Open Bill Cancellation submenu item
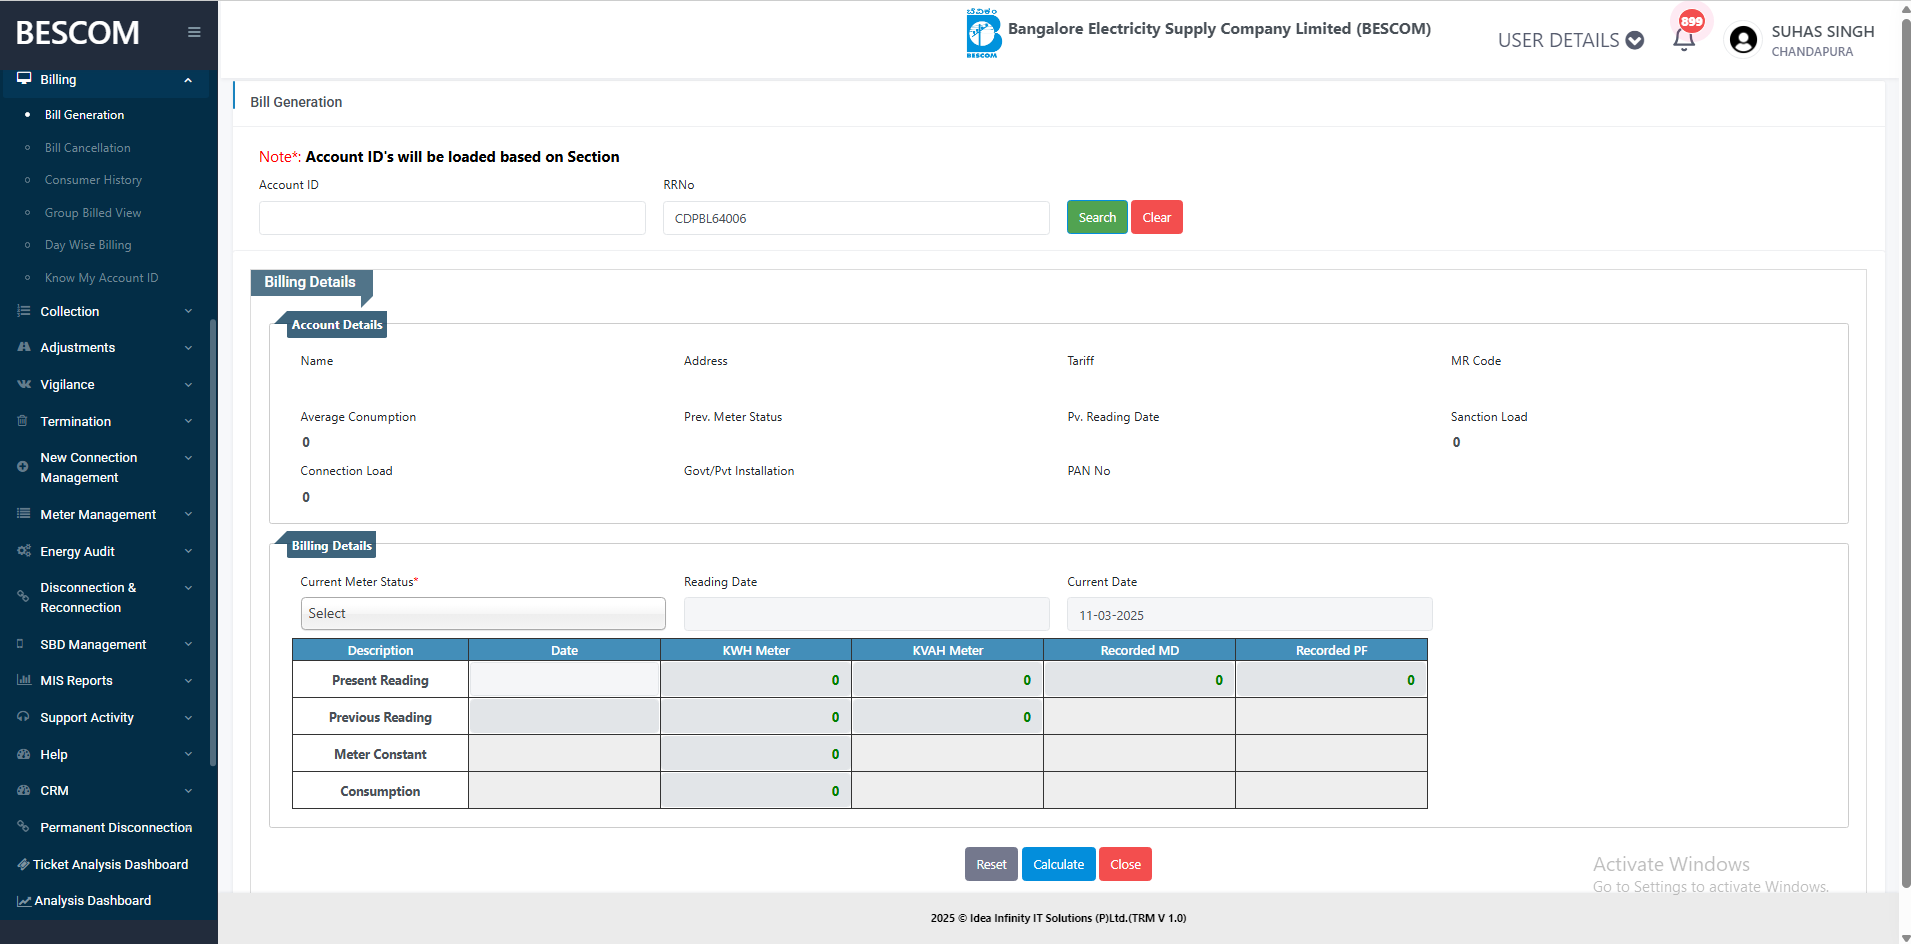Viewport: 1911px width, 944px height. pyautogui.click(x=87, y=148)
